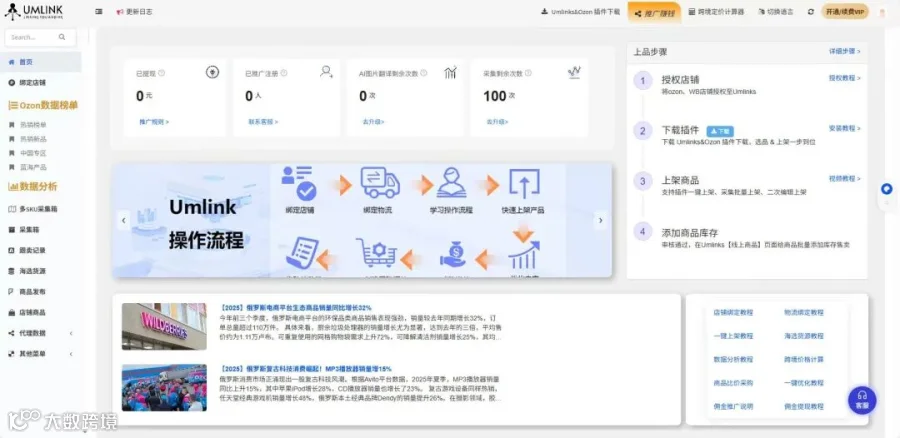900x438 pixels.
Task: Click the magnifier icon in sidebar search
Action: pos(62,37)
